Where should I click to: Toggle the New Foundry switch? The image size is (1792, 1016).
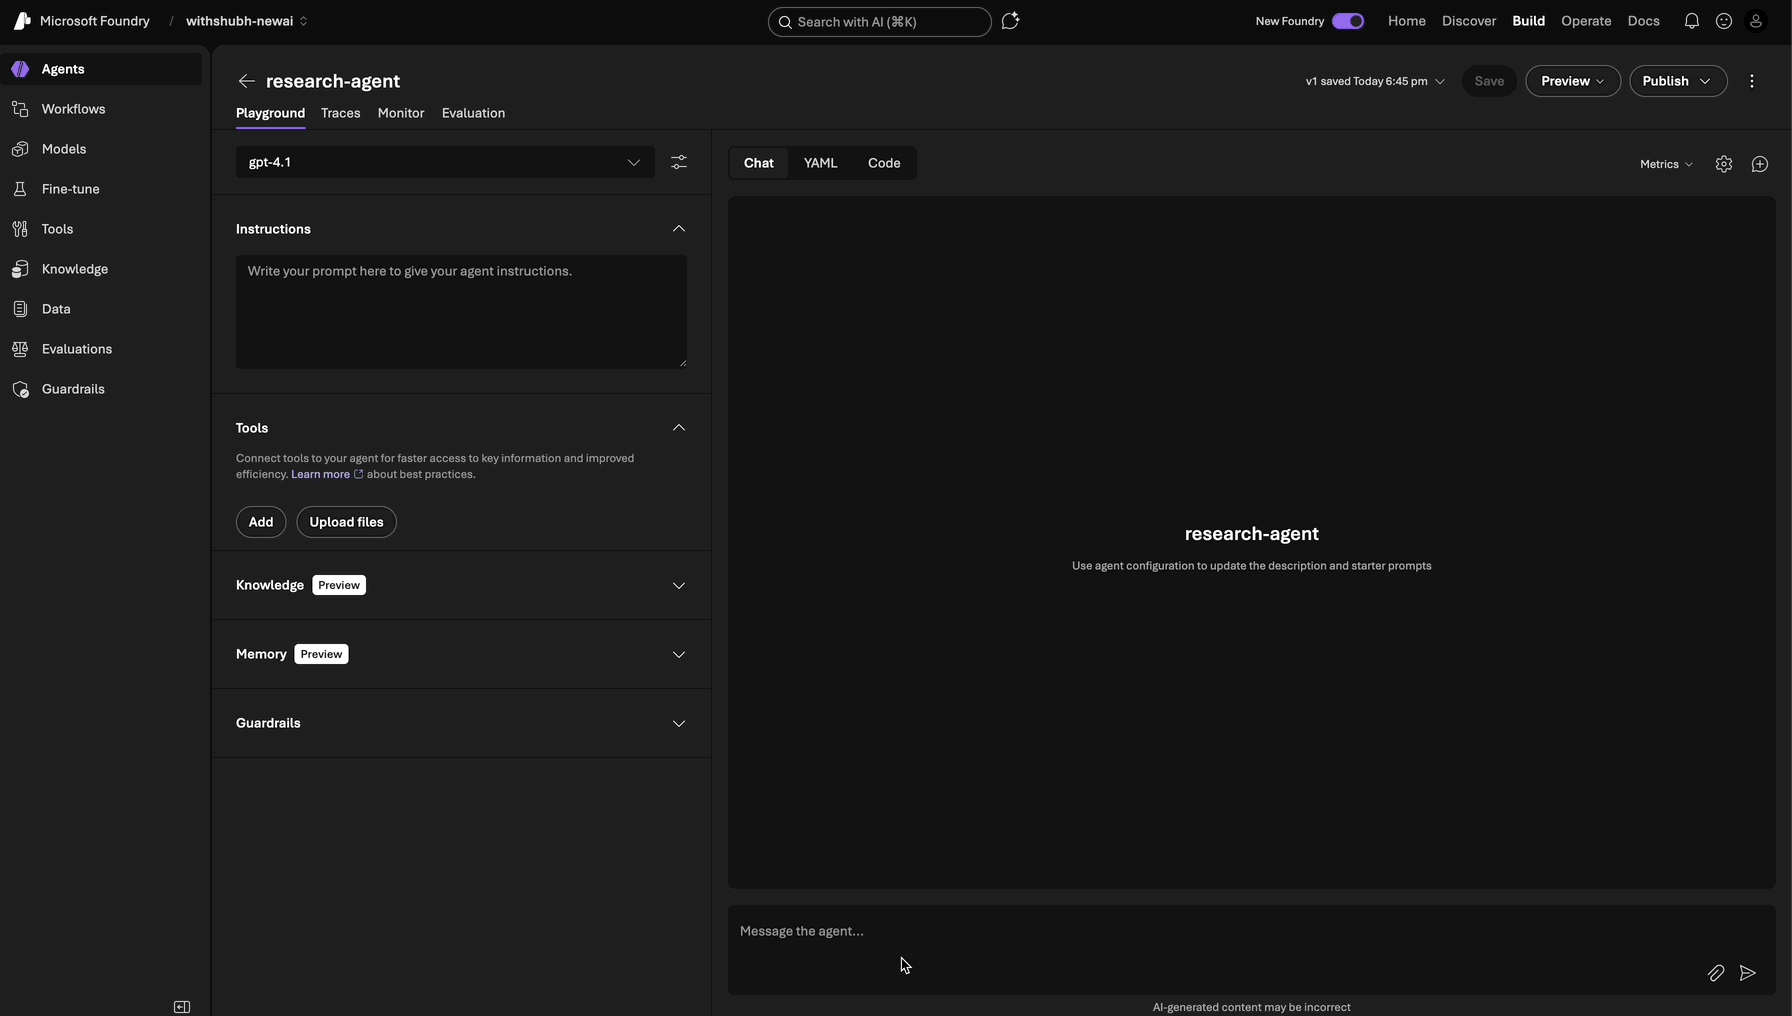point(1348,21)
